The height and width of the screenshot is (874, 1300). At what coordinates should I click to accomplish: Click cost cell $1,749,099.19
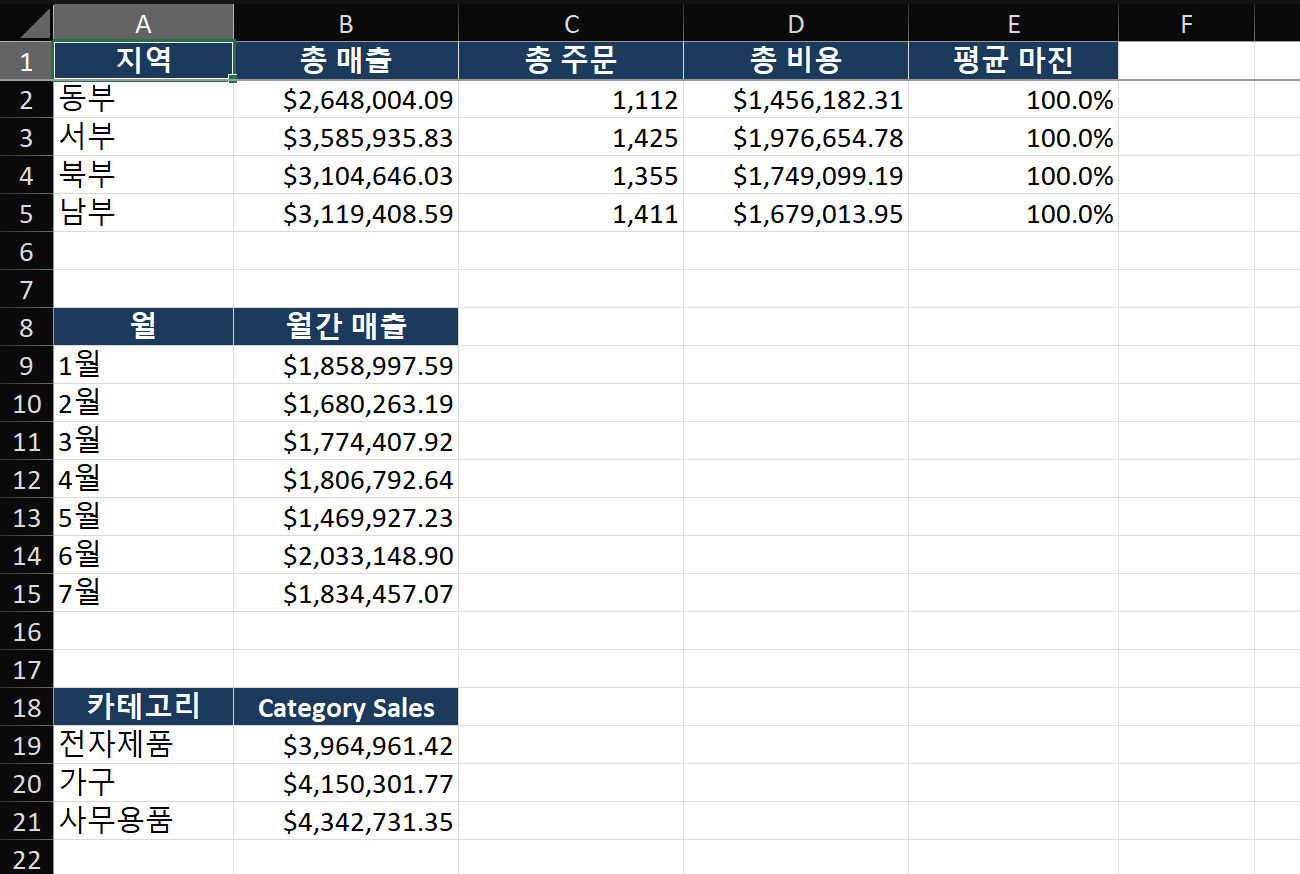[x=796, y=175]
